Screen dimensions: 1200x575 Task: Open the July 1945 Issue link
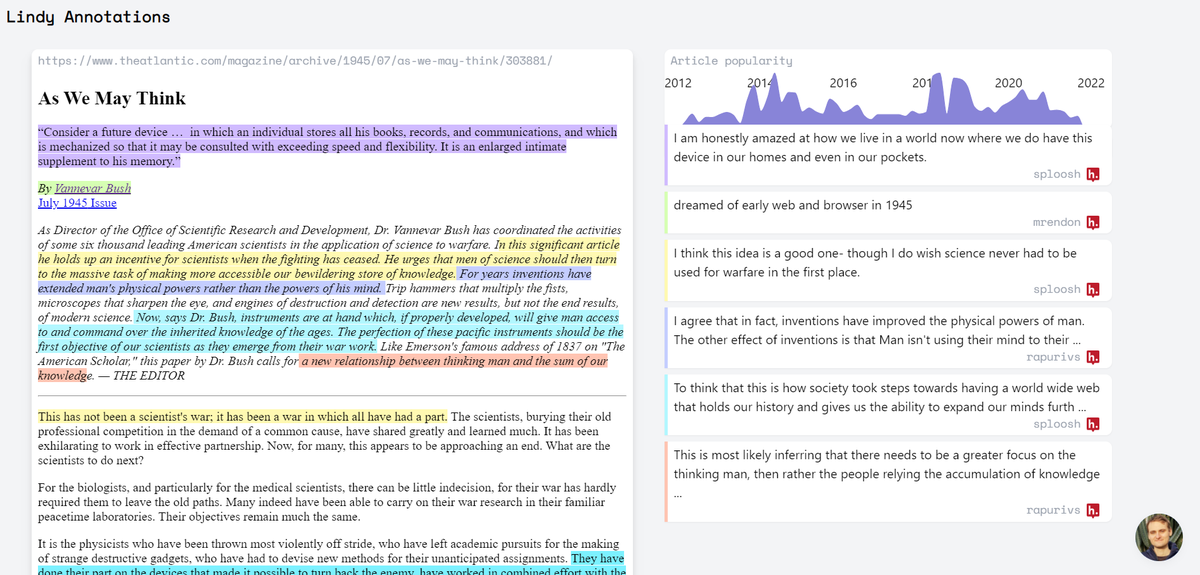[x=77, y=203]
